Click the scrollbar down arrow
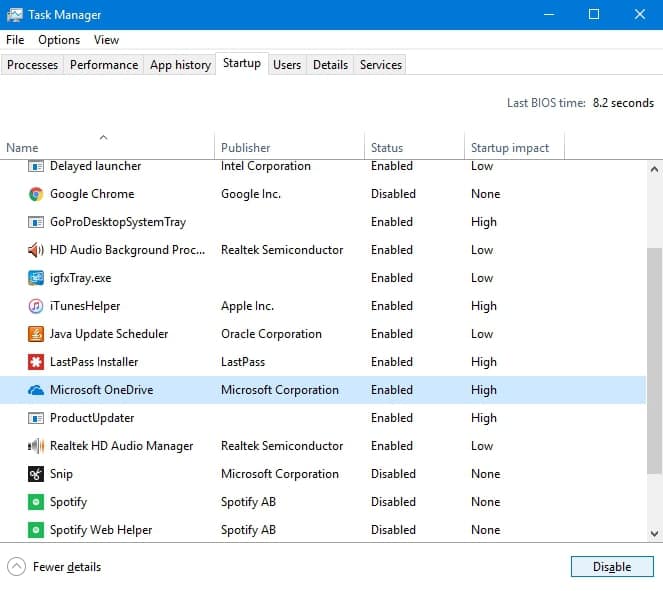The height and width of the screenshot is (591, 663). point(655,534)
